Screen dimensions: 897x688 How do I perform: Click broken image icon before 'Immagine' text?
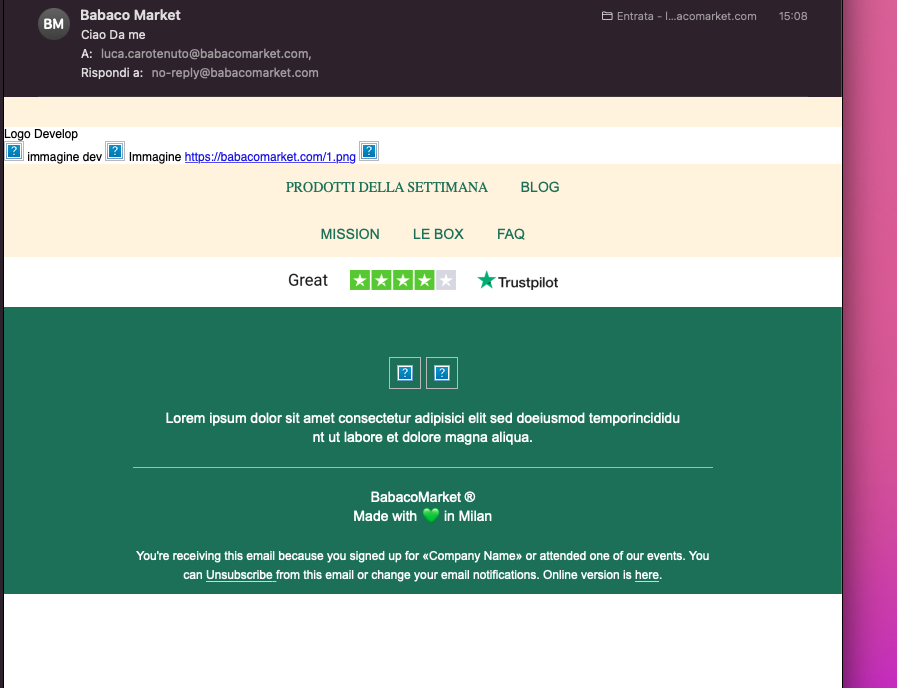point(115,152)
